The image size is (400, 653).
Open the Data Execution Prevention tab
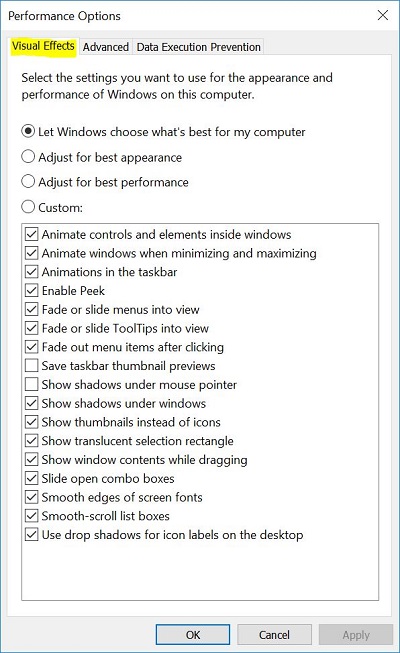[x=198, y=47]
